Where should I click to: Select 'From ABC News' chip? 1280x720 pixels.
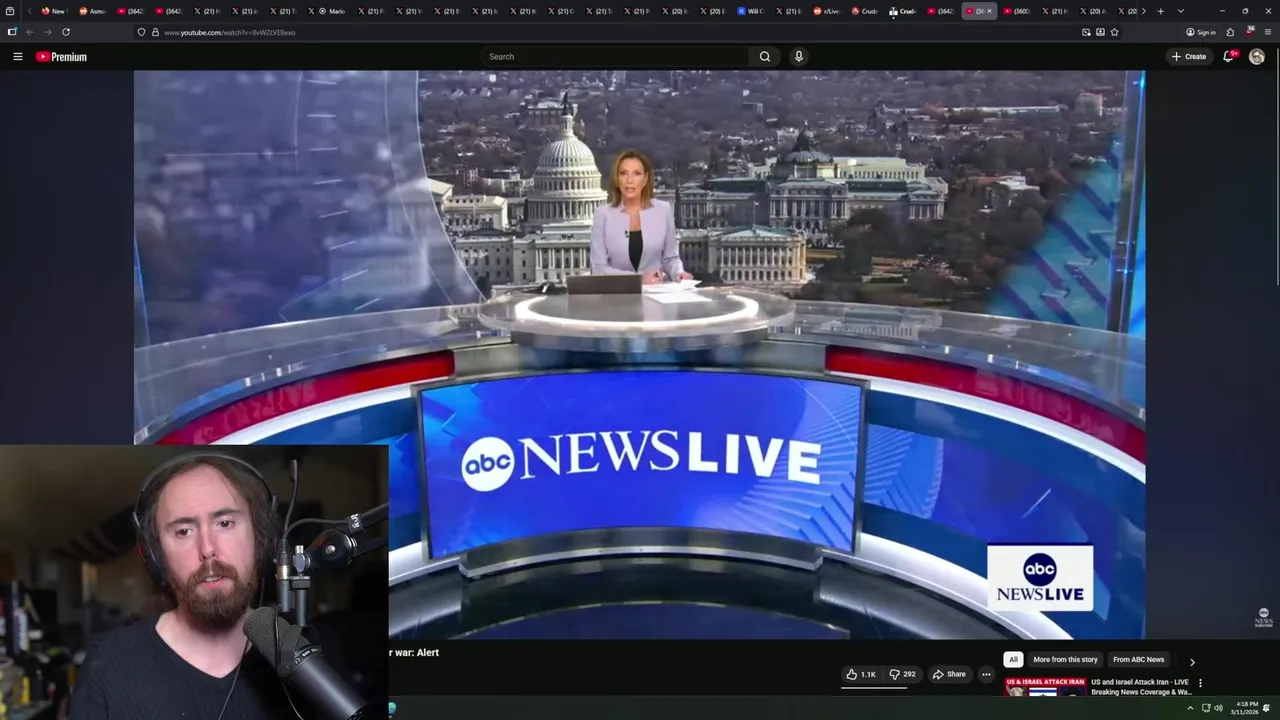coord(1139,660)
